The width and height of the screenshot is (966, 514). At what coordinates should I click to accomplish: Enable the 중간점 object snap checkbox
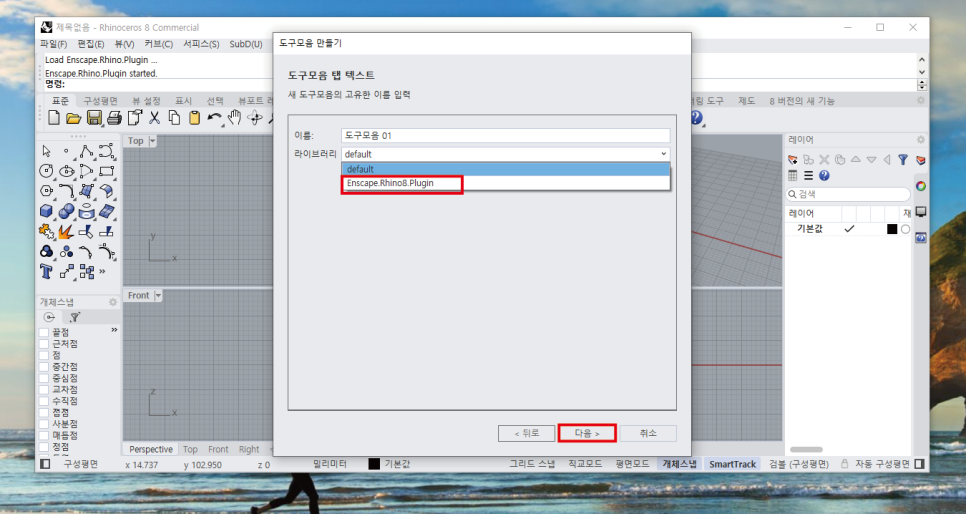[x=44, y=367]
